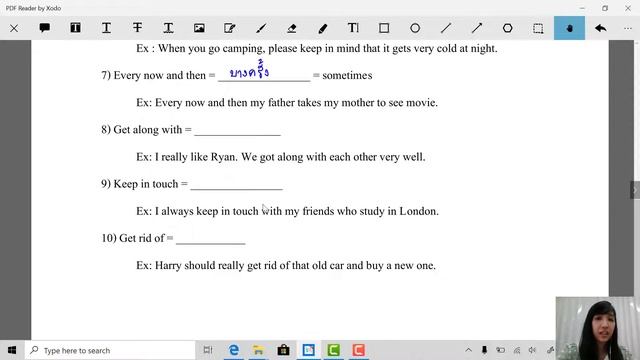Viewport: 640px width, 360px height.
Task: Show hidden system tray icons
Action: point(469,350)
